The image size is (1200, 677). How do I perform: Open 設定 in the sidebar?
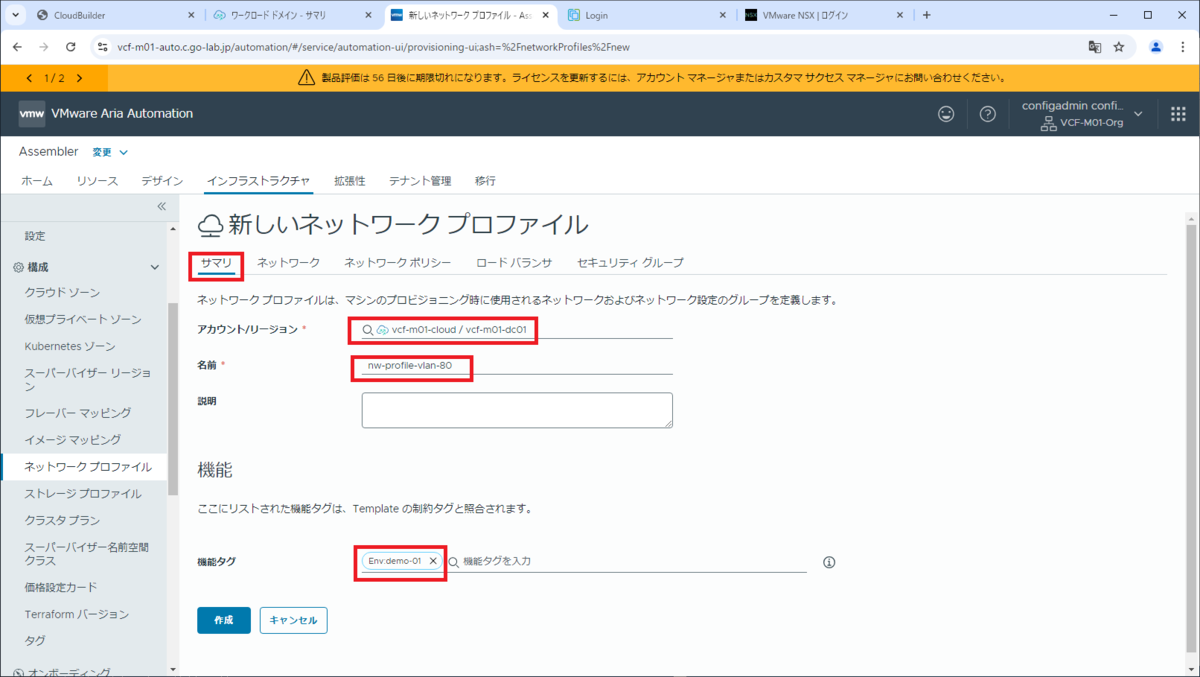pos(35,236)
